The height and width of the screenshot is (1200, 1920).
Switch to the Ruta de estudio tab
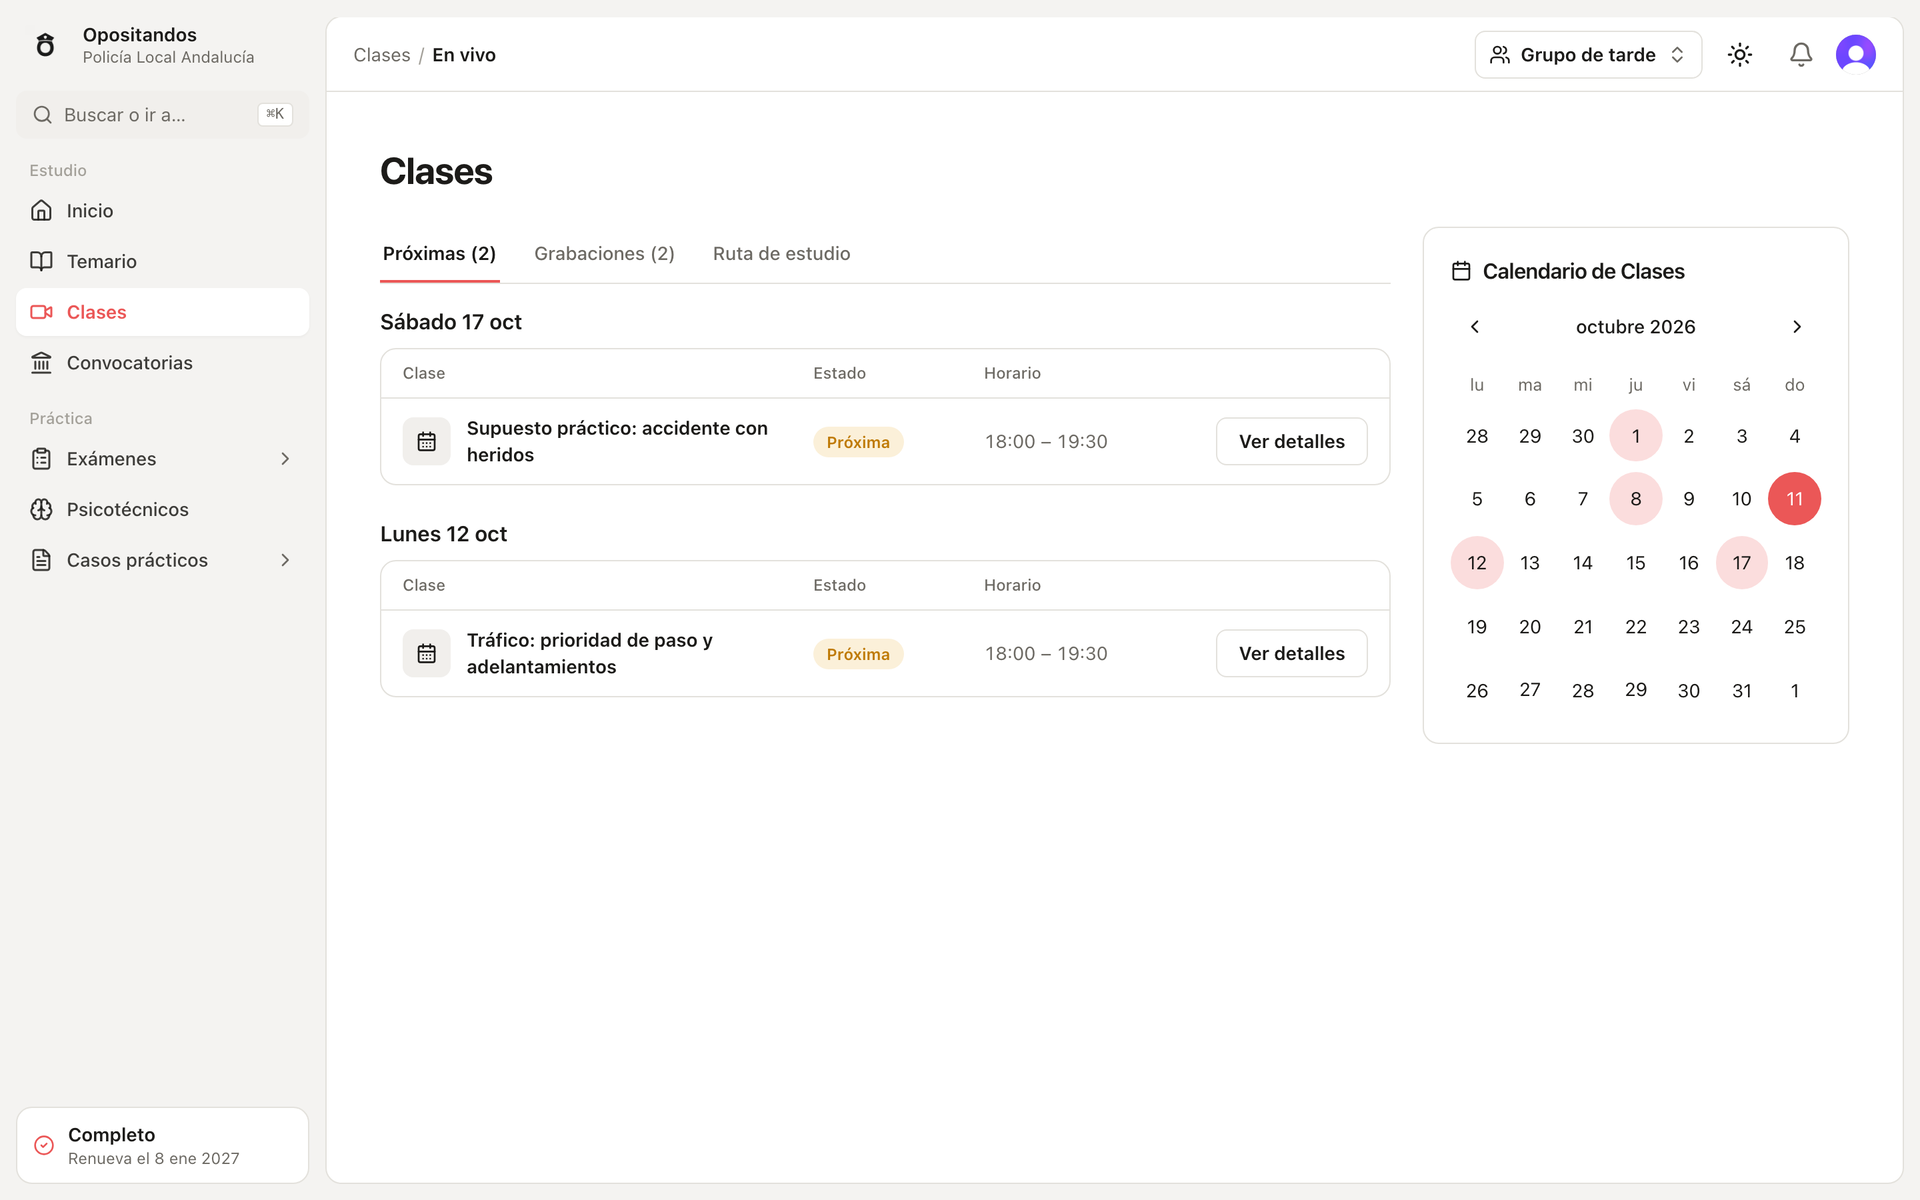click(x=781, y=254)
